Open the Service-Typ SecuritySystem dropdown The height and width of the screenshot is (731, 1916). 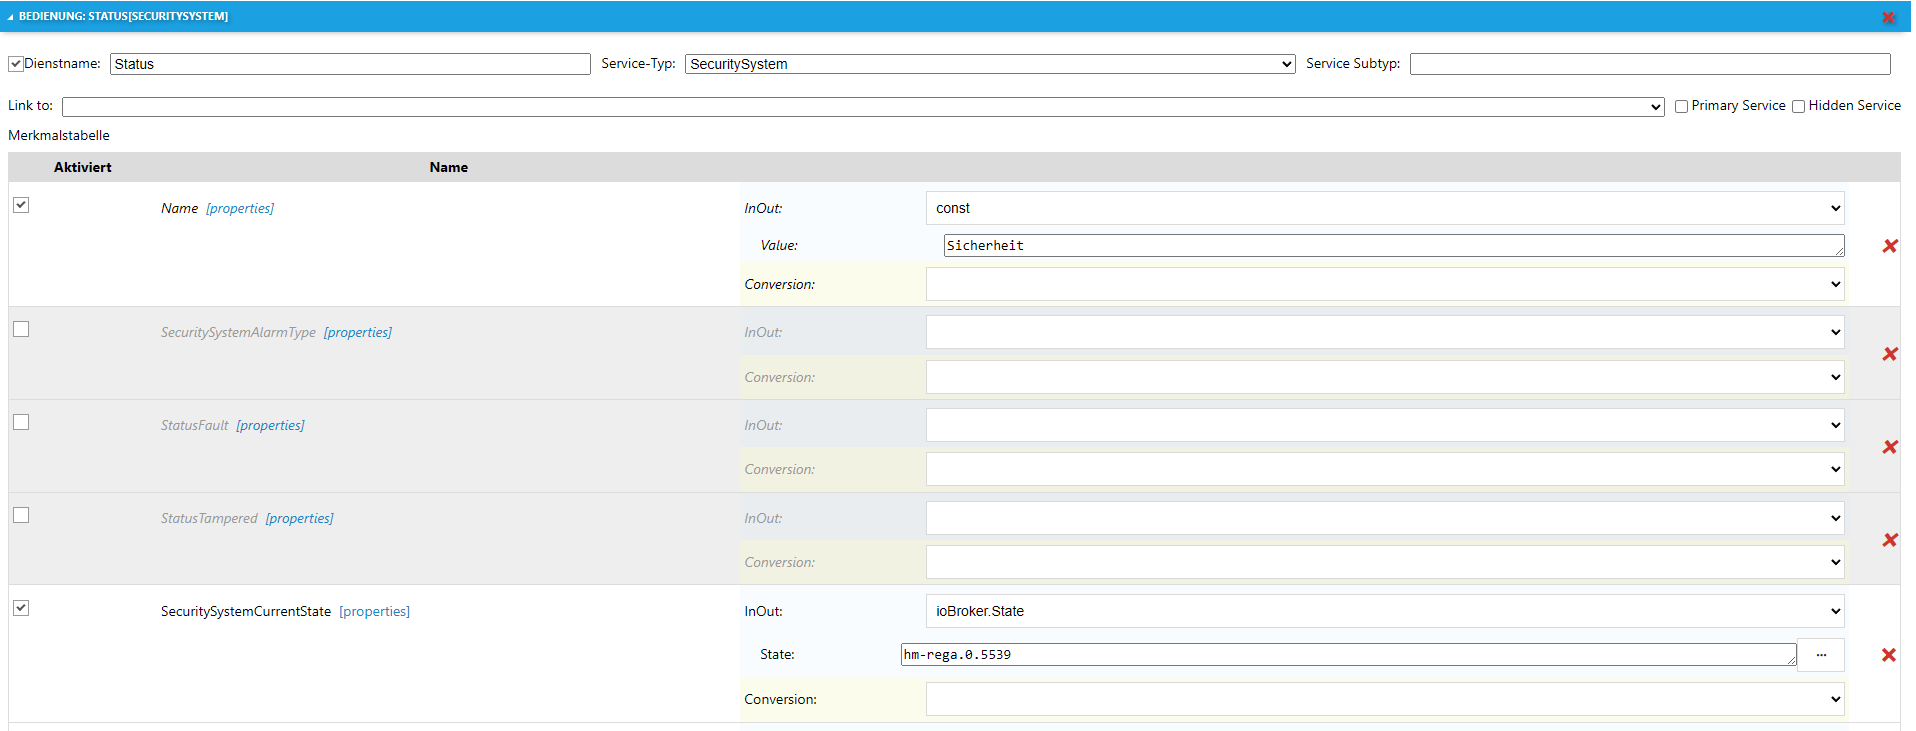tap(990, 64)
